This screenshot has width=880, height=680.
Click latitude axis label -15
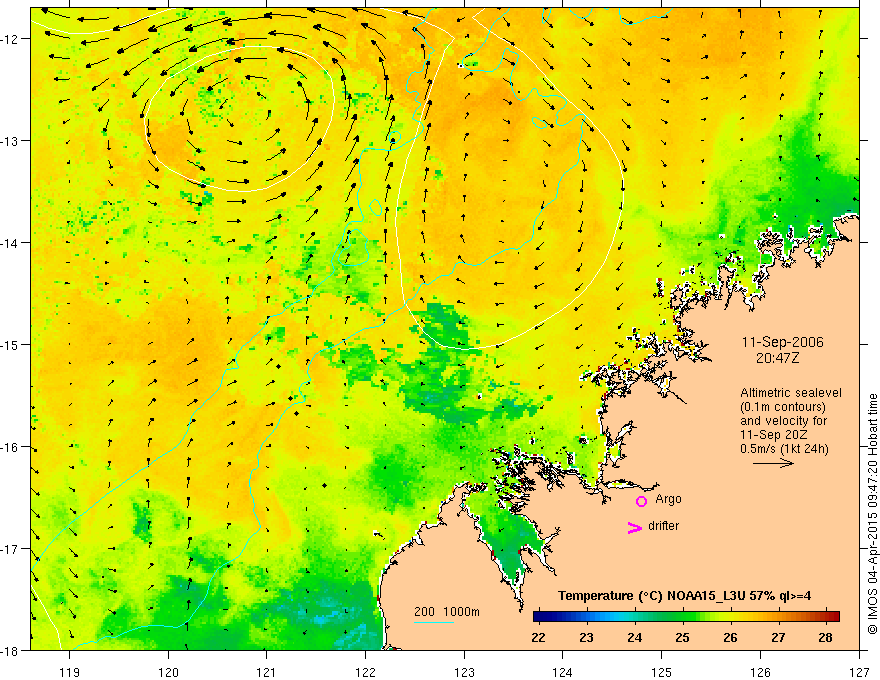click(11, 344)
